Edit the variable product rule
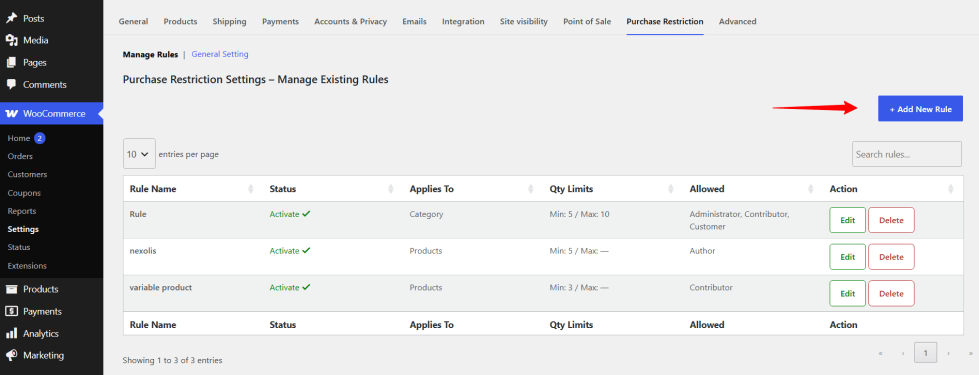Viewport: 979px width, 375px height. click(847, 293)
